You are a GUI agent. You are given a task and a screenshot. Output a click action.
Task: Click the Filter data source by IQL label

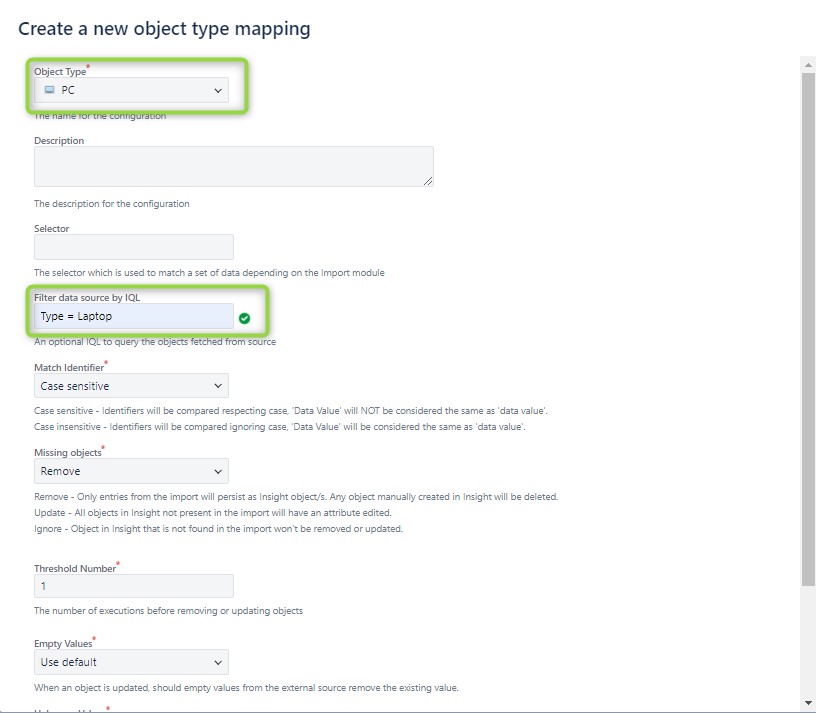click(87, 298)
